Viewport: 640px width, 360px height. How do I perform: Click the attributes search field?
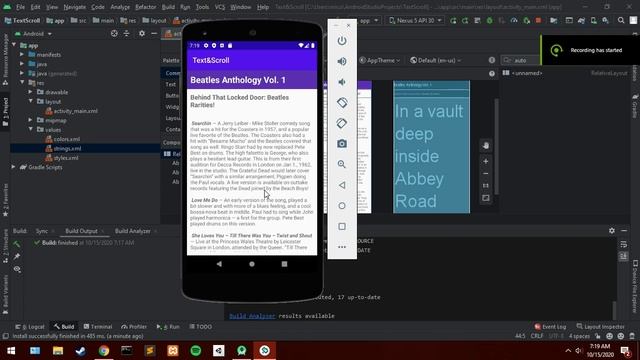click(x=520, y=60)
